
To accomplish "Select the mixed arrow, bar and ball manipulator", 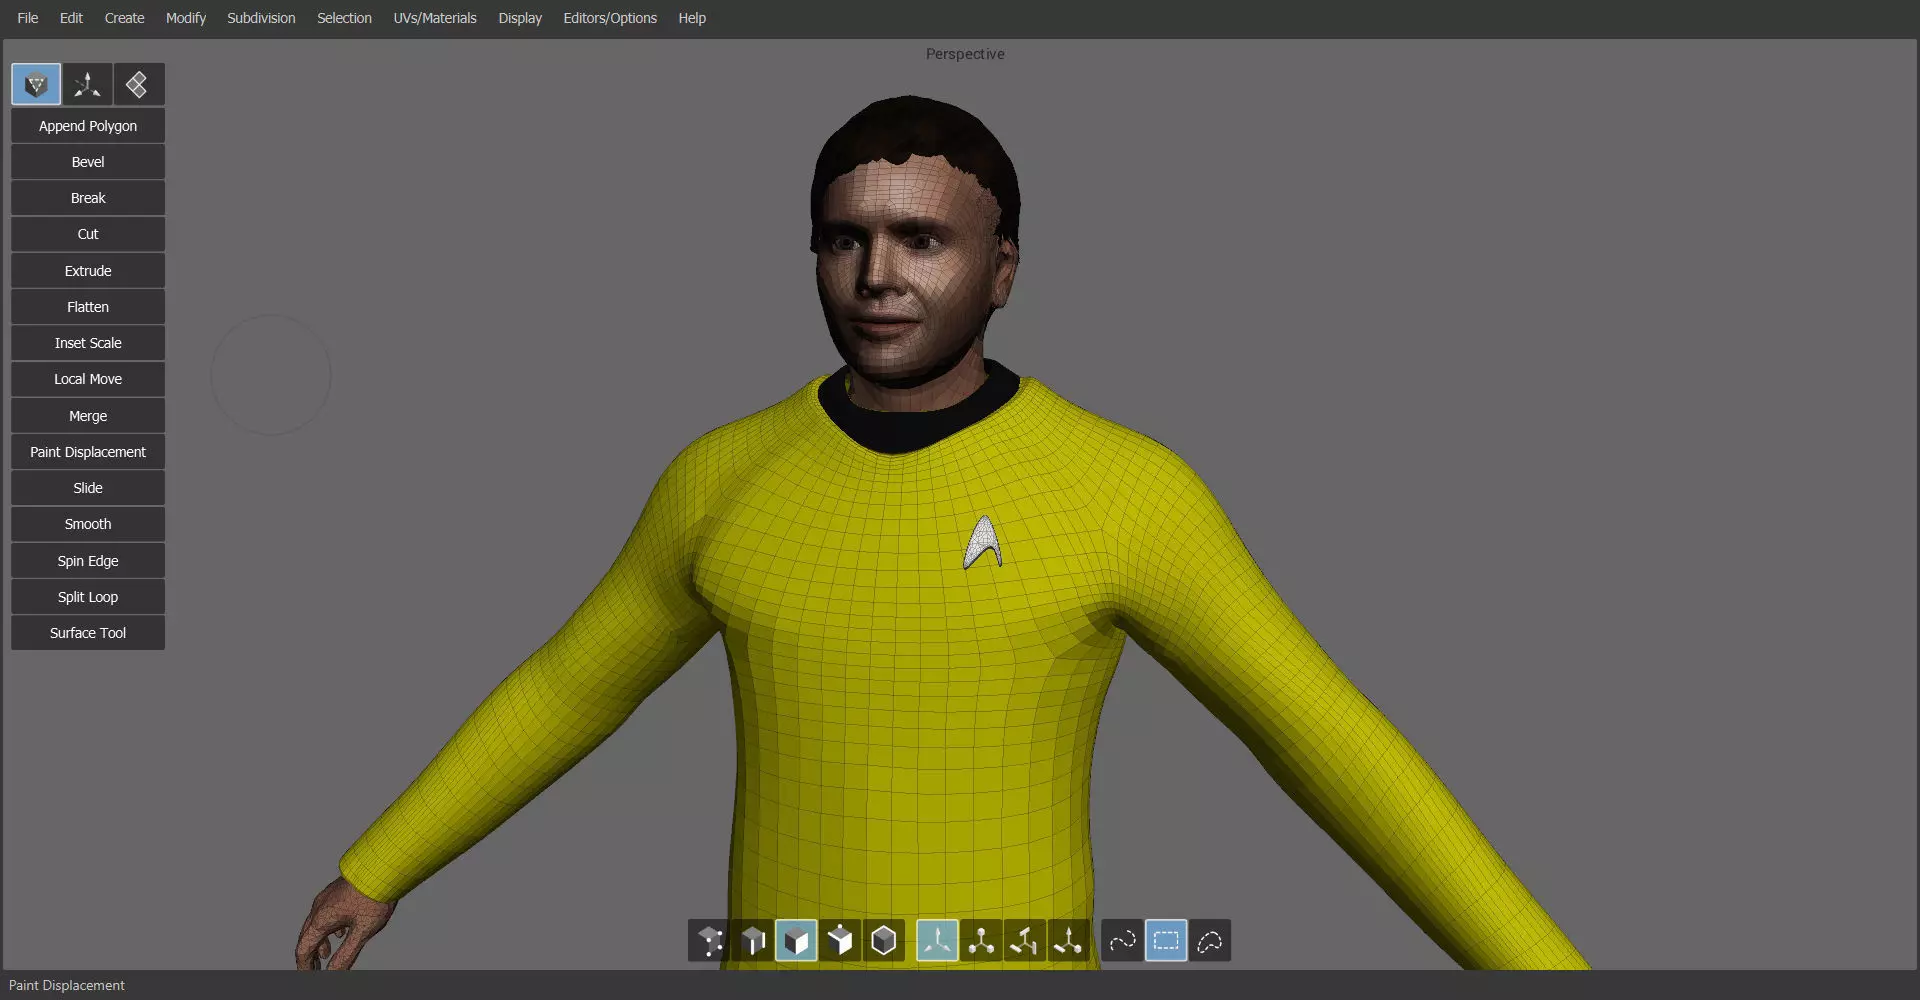I will coord(1068,941).
